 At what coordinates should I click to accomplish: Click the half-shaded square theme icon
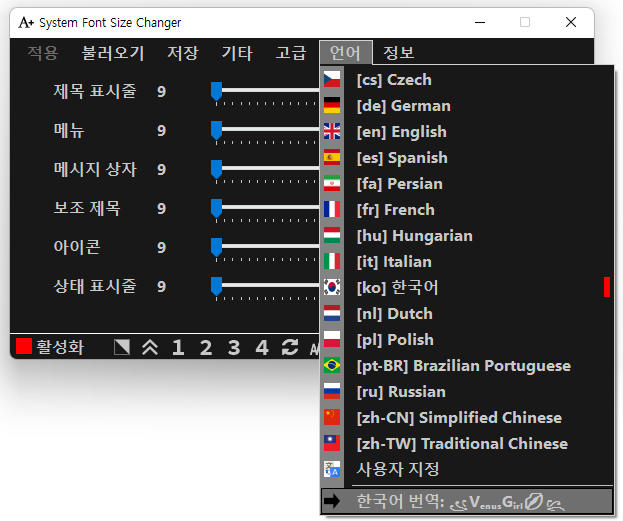pyautogui.click(x=122, y=347)
